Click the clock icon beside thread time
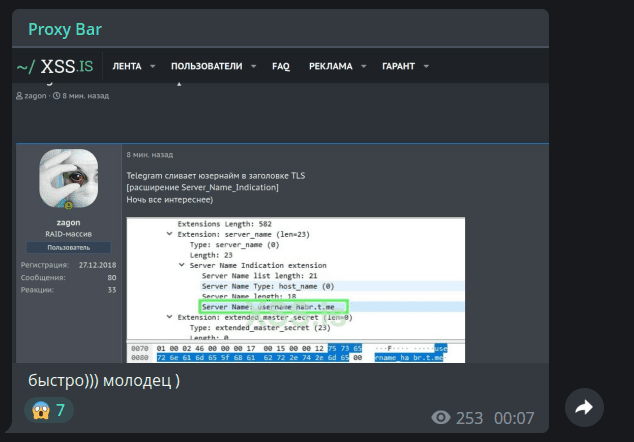This screenshot has width=634, height=442. [57, 96]
